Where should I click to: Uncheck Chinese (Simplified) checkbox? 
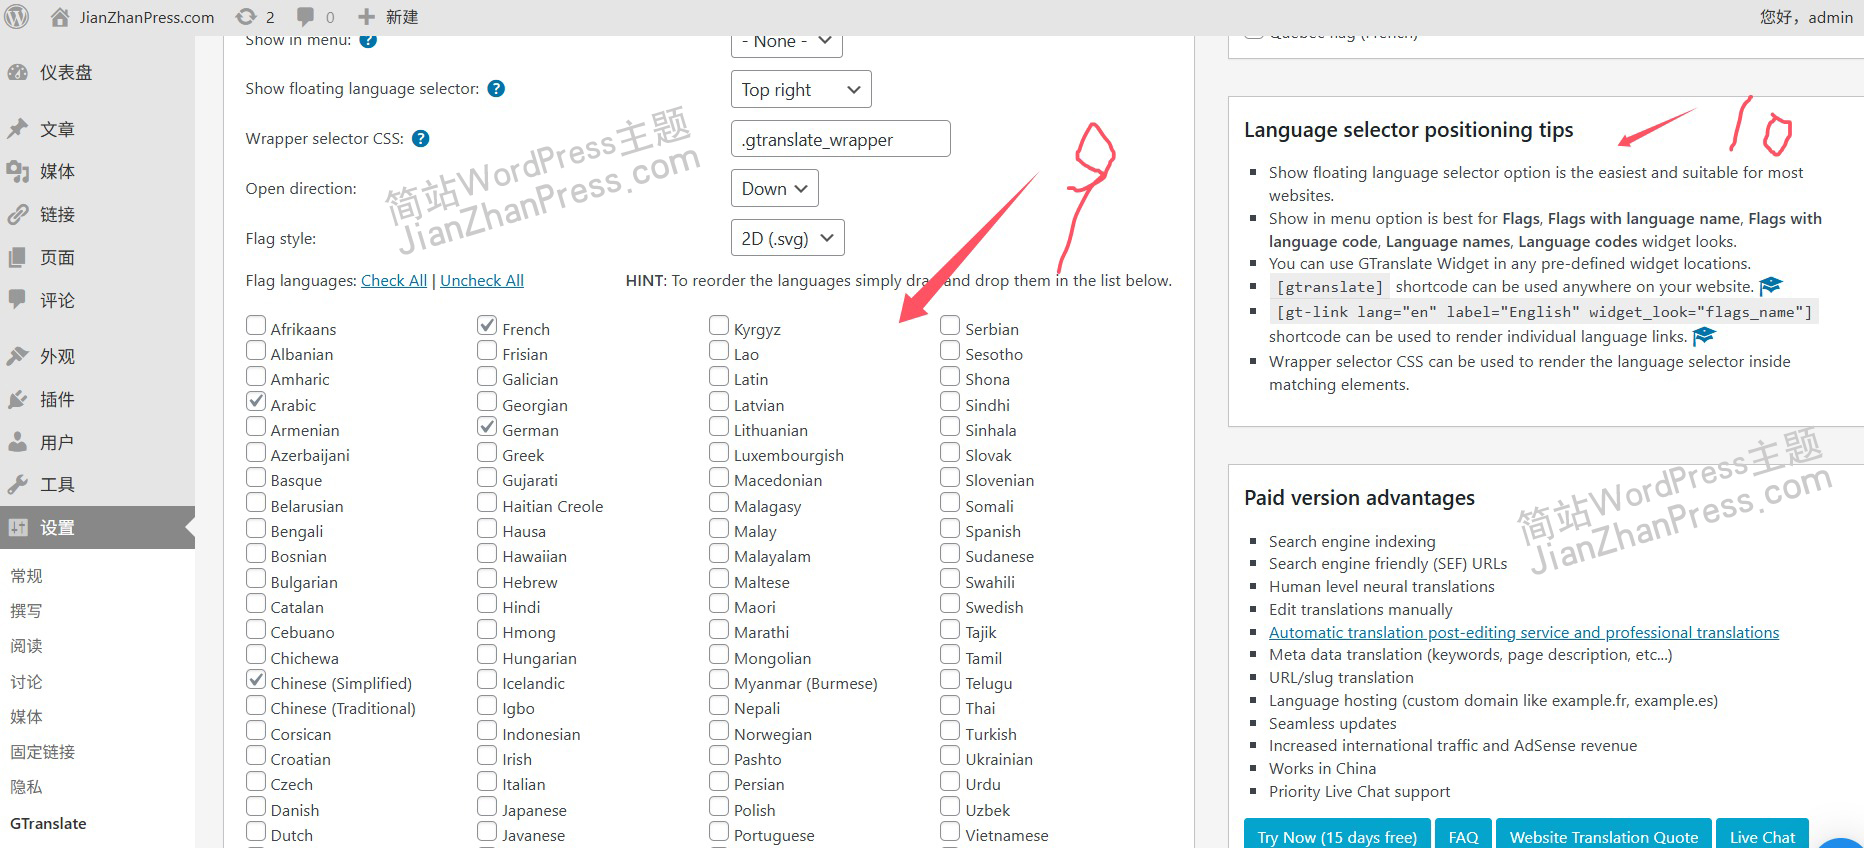[256, 680]
